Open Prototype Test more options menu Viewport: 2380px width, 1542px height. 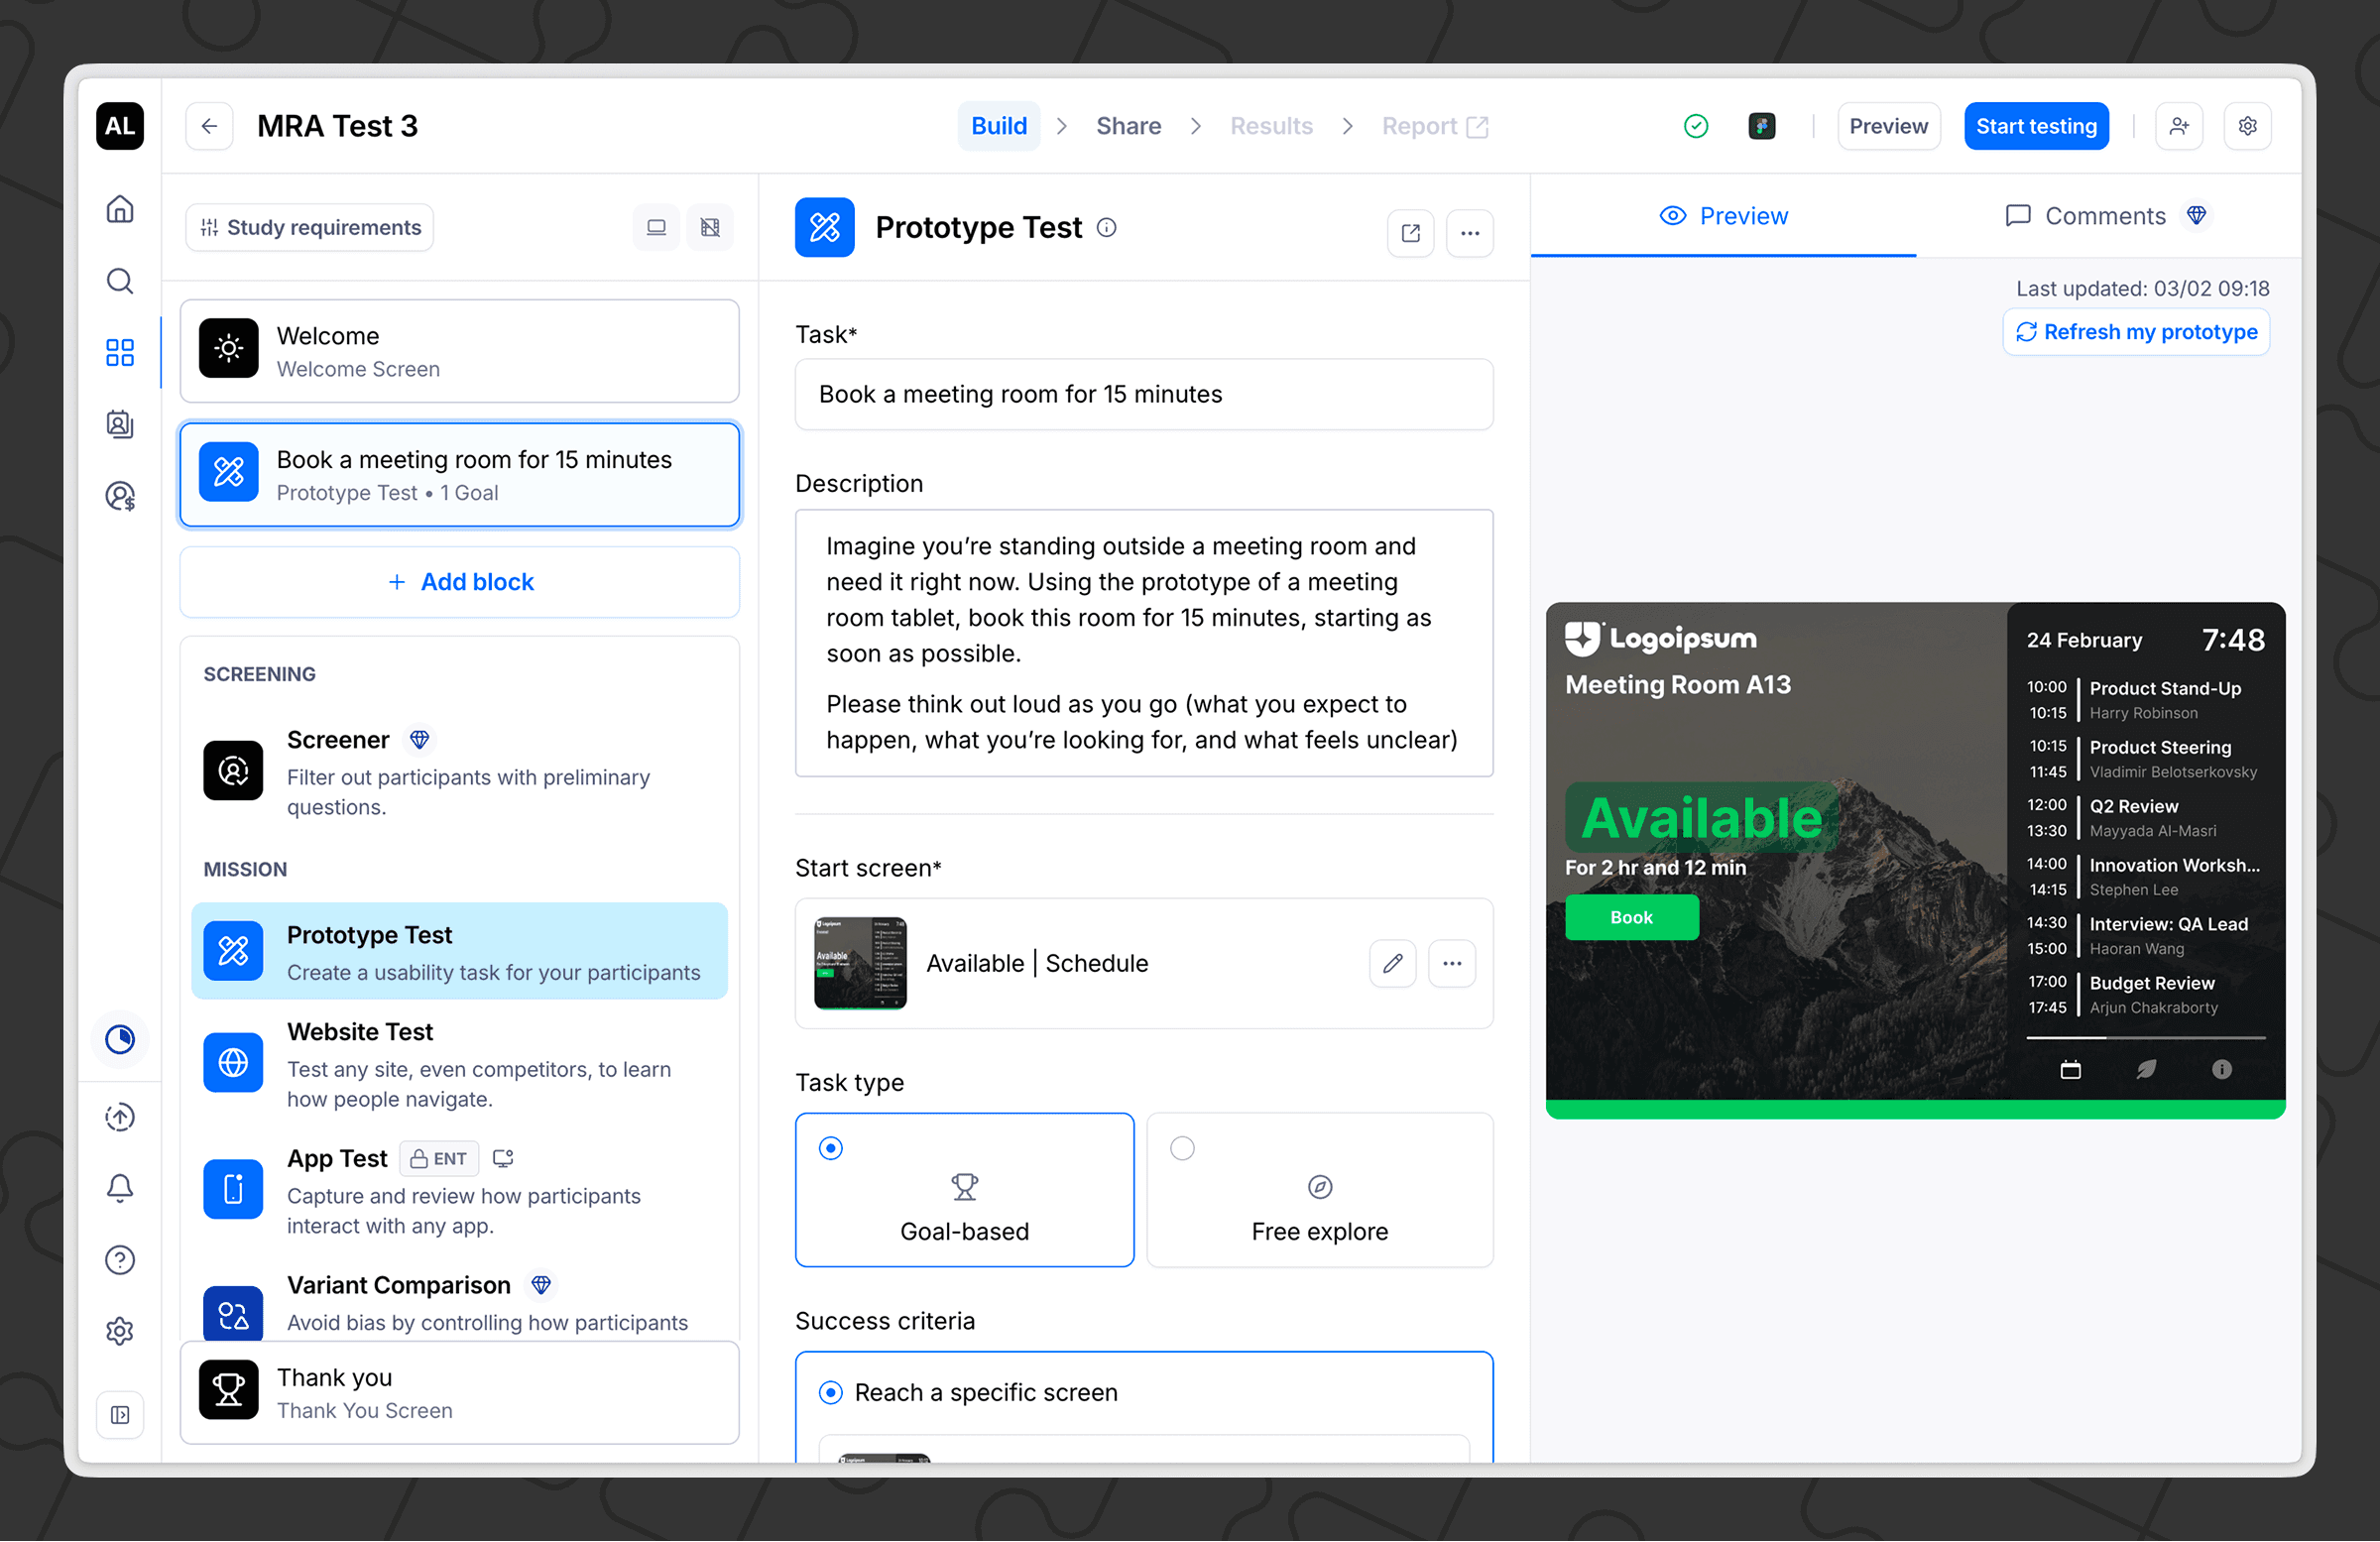[1470, 233]
